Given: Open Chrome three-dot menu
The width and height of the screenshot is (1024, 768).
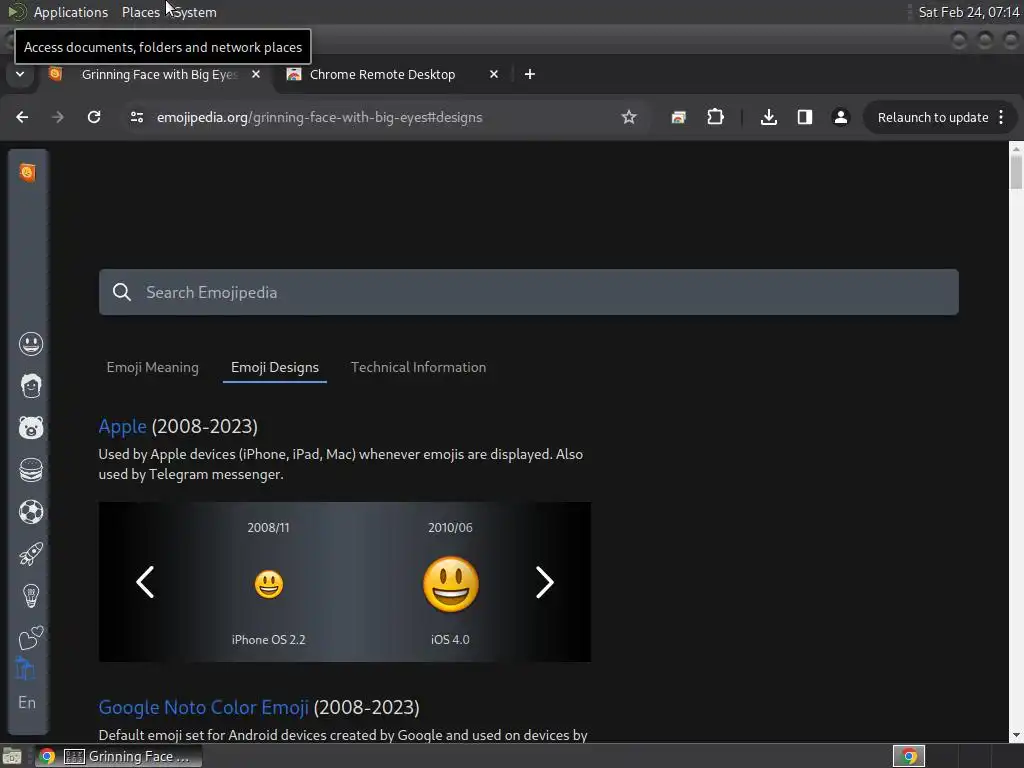Looking at the screenshot, I should click(x=1001, y=117).
